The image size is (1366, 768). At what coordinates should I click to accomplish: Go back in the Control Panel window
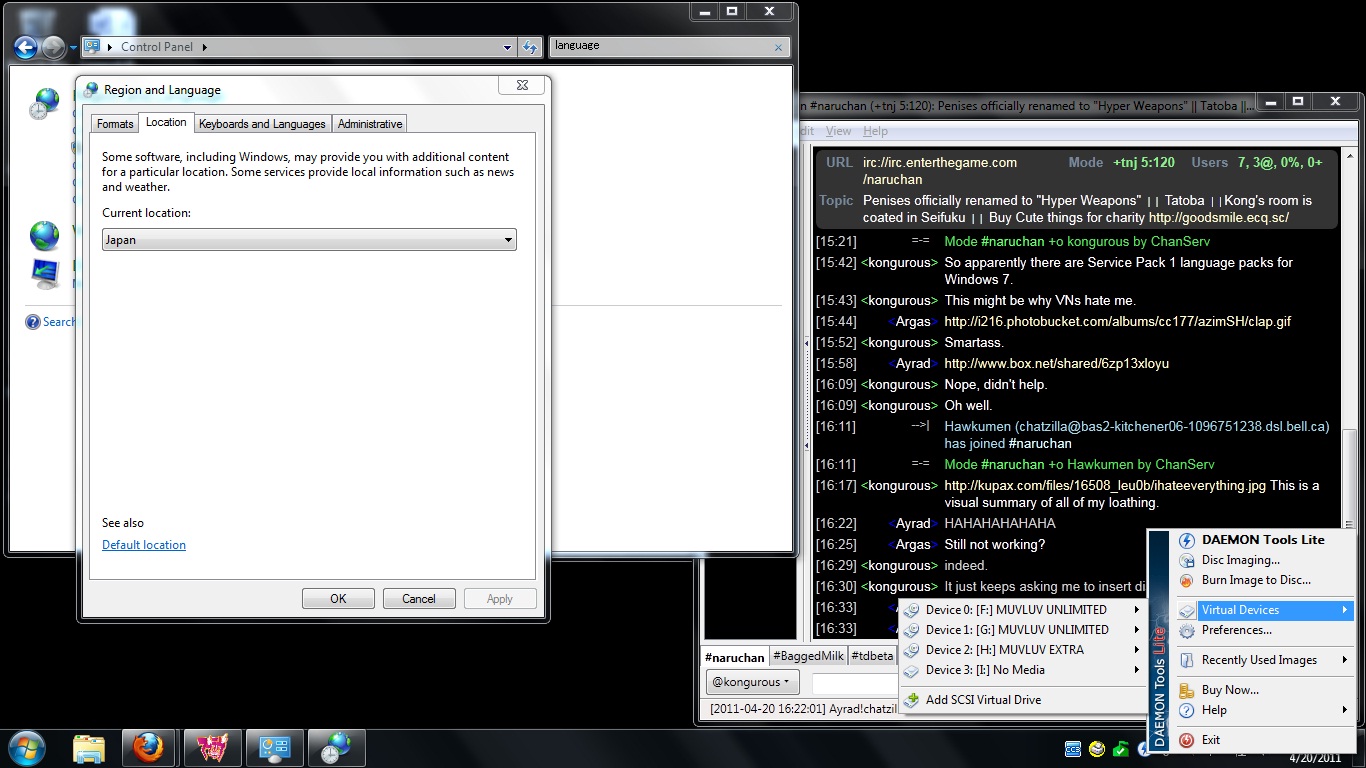tap(26, 46)
